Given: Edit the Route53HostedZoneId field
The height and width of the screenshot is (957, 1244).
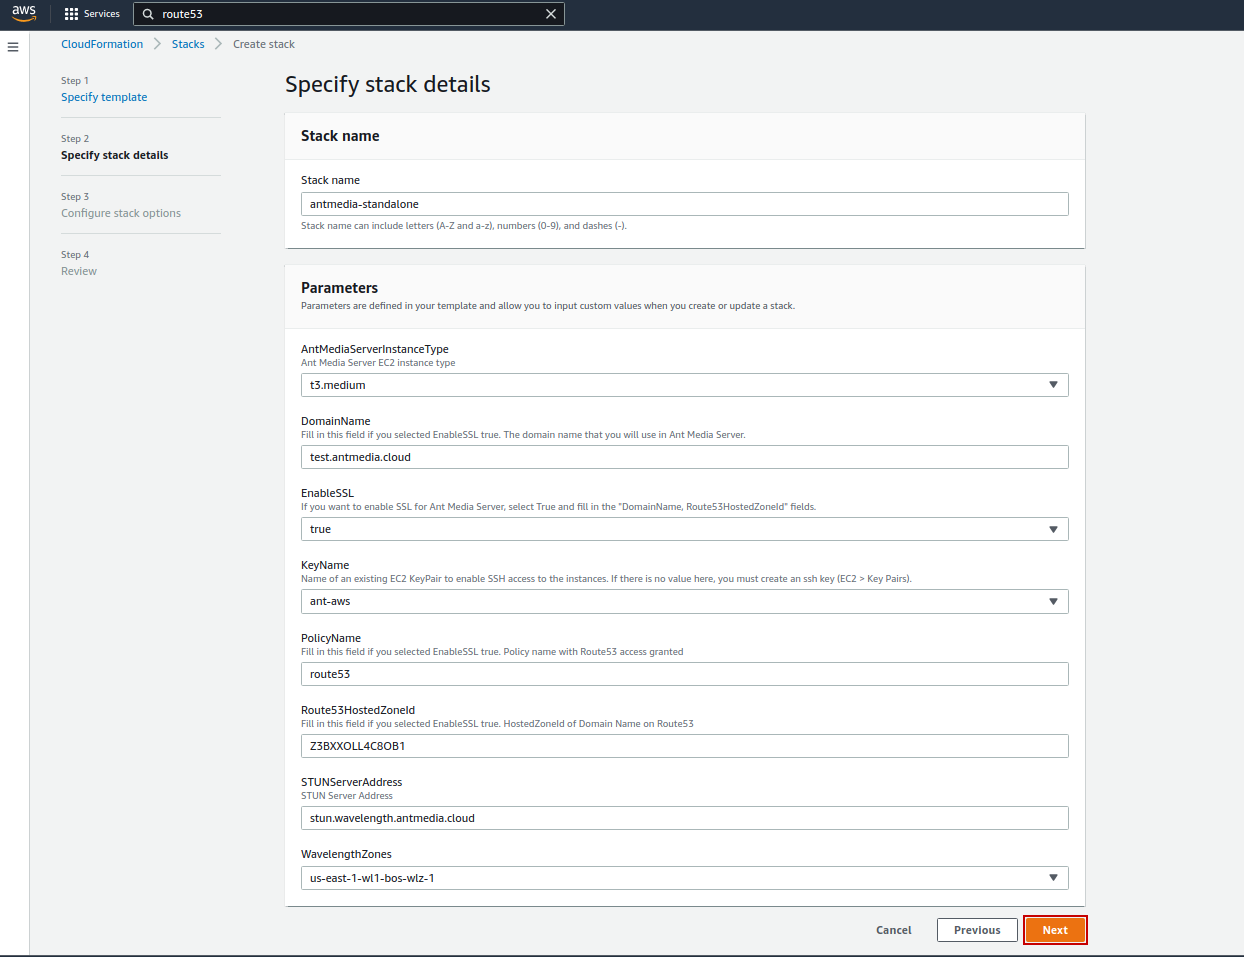Looking at the screenshot, I should [x=685, y=746].
